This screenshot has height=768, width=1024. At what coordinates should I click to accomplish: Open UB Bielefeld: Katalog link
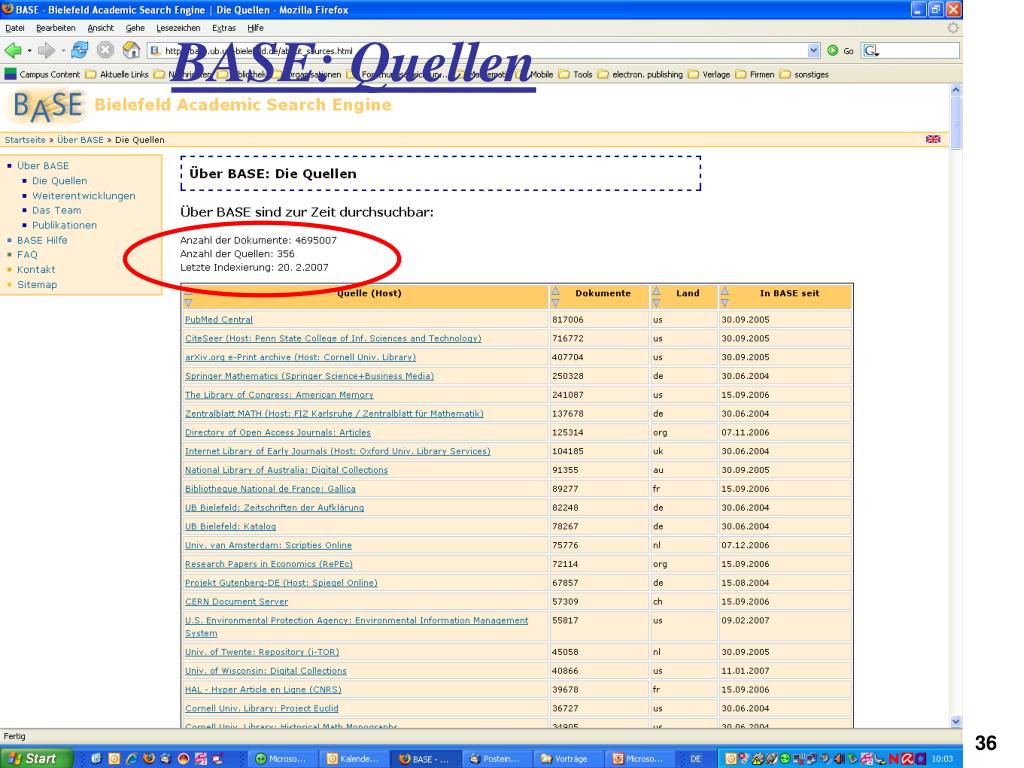coord(231,526)
